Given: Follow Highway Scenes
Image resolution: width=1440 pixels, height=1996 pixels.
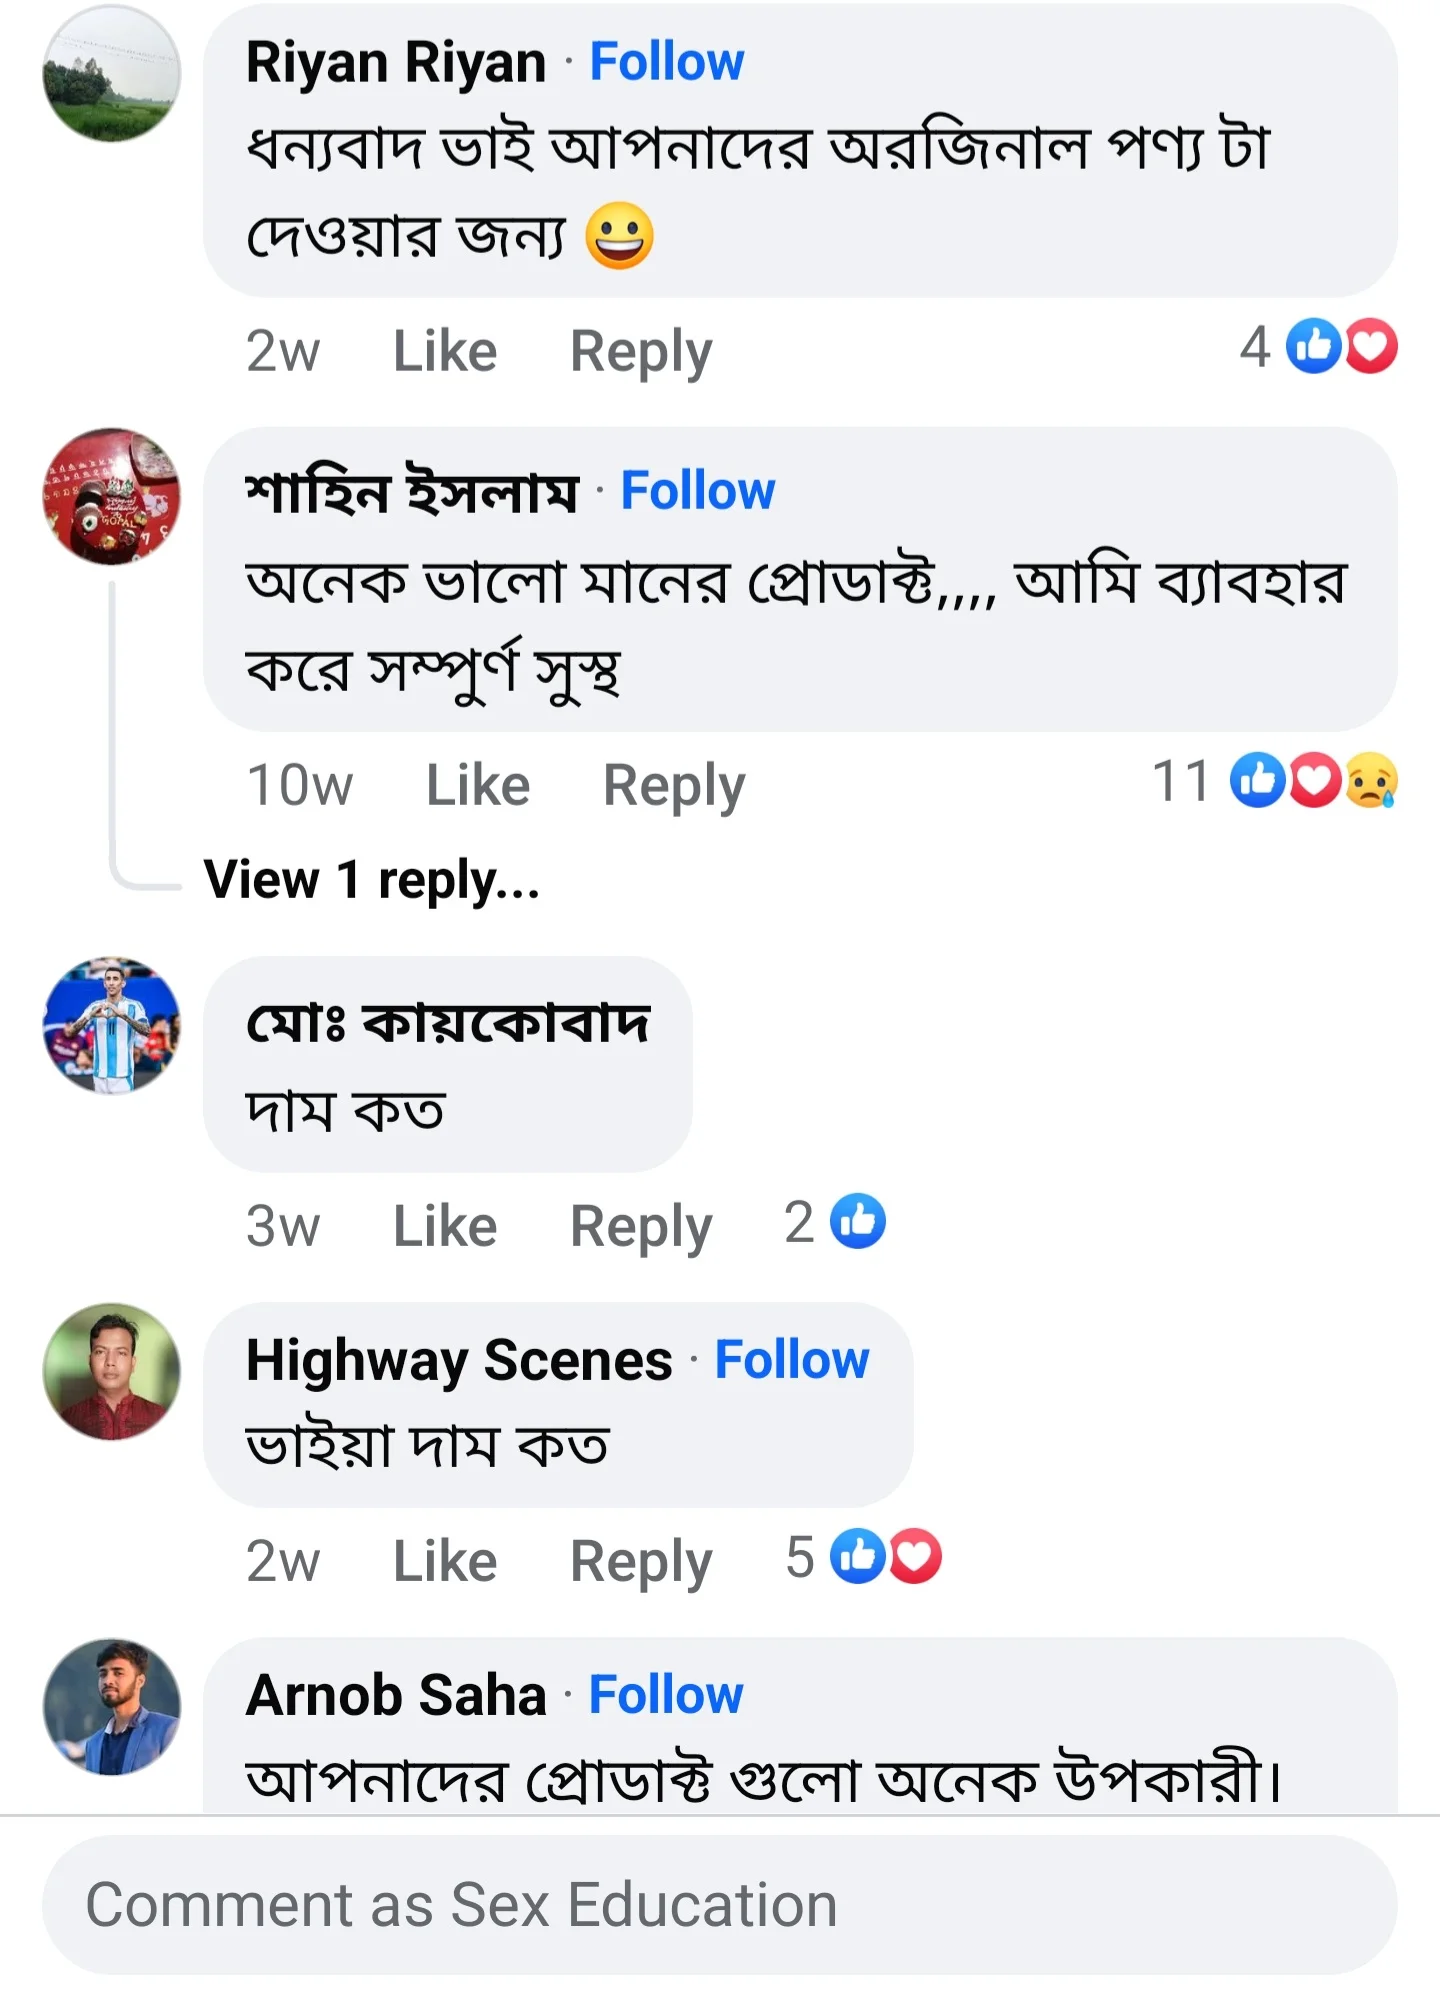Looking at the screenshot, I should tap(793, 1358).
